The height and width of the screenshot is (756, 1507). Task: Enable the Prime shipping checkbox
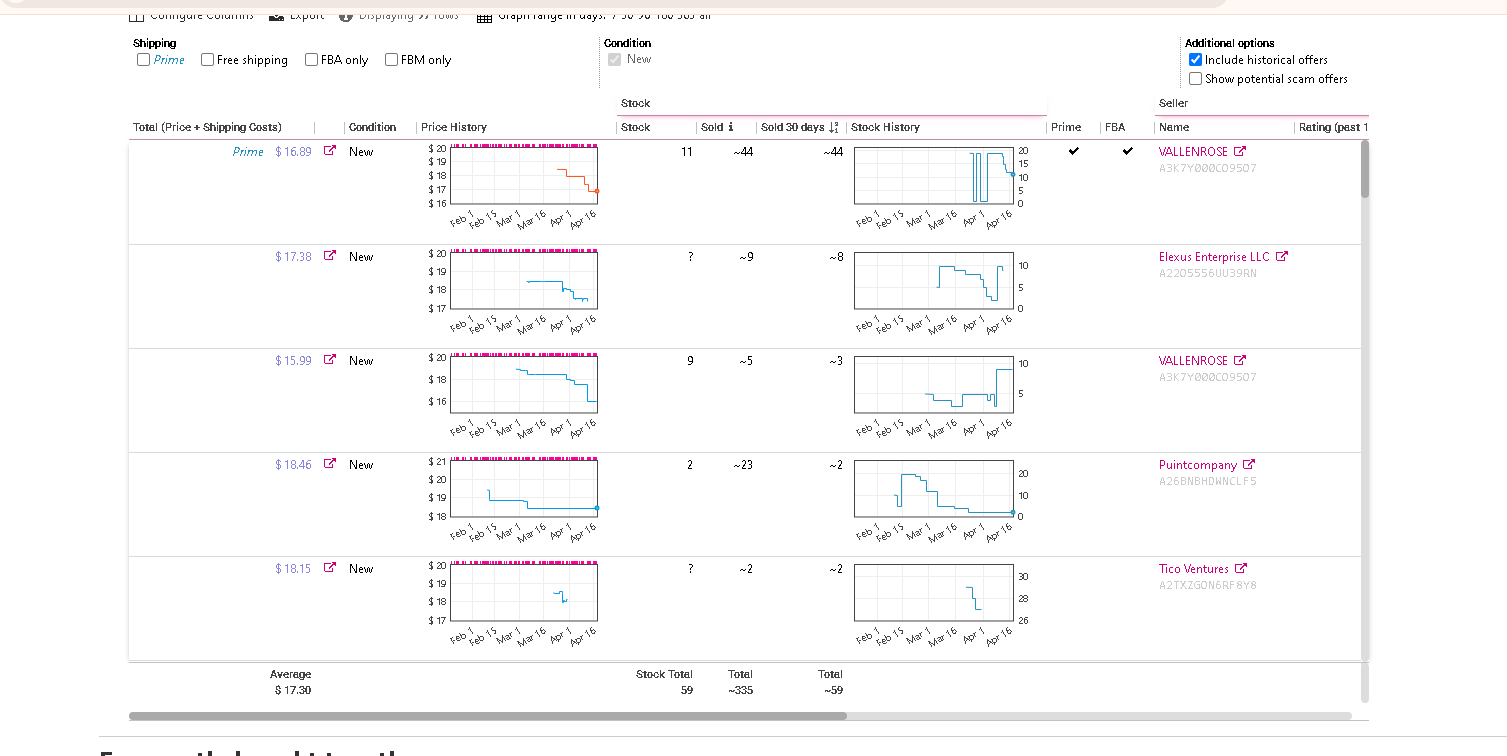[x=143, y=60]
